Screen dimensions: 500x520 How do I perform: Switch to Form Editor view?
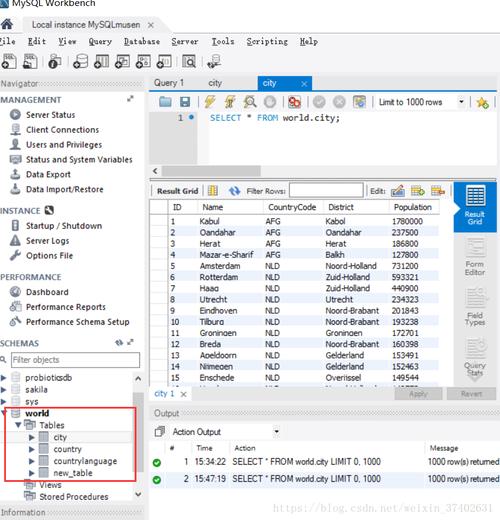coord(475,257)
